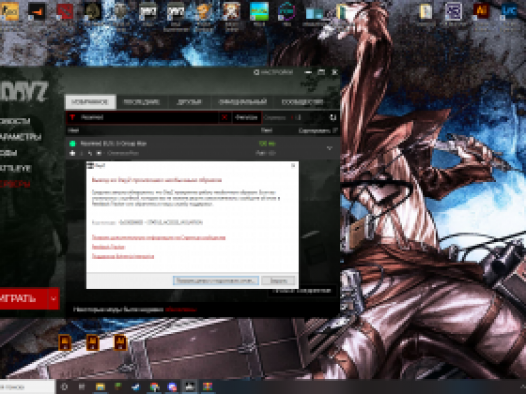Sort servers by the Пинг column header
The image size is (526, 394).
pos(266,130)
